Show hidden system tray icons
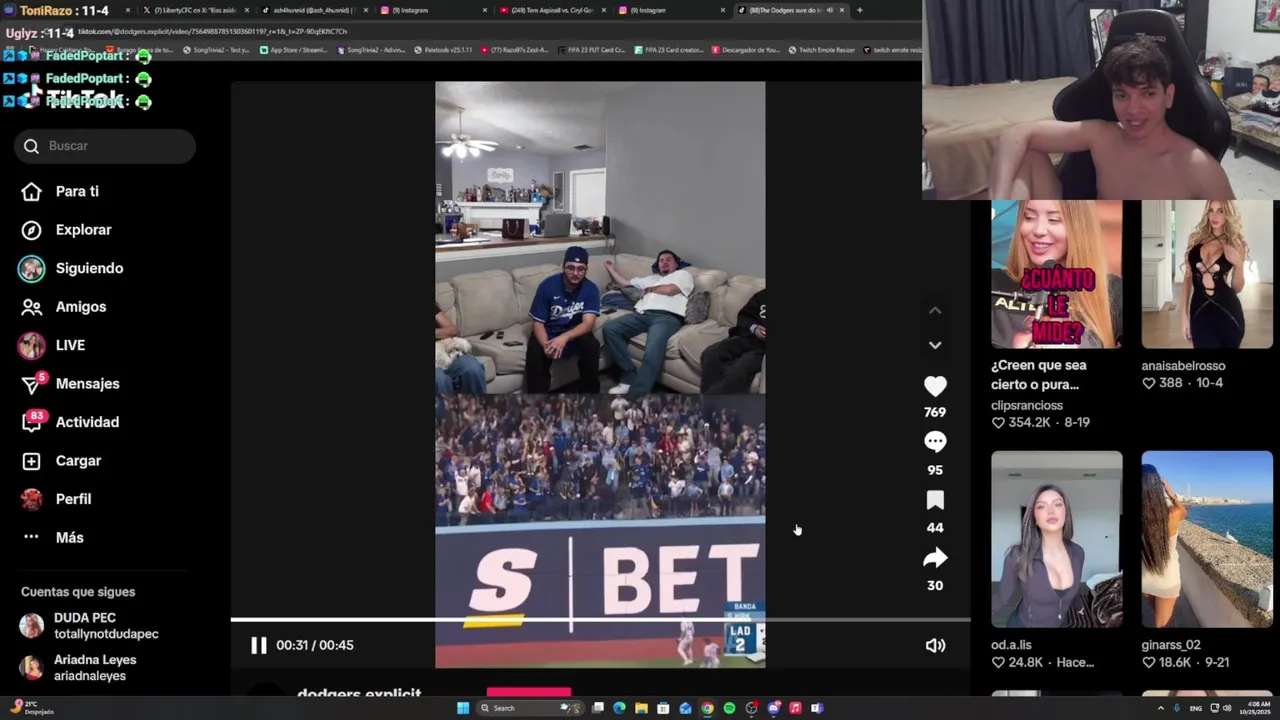 1161,708
